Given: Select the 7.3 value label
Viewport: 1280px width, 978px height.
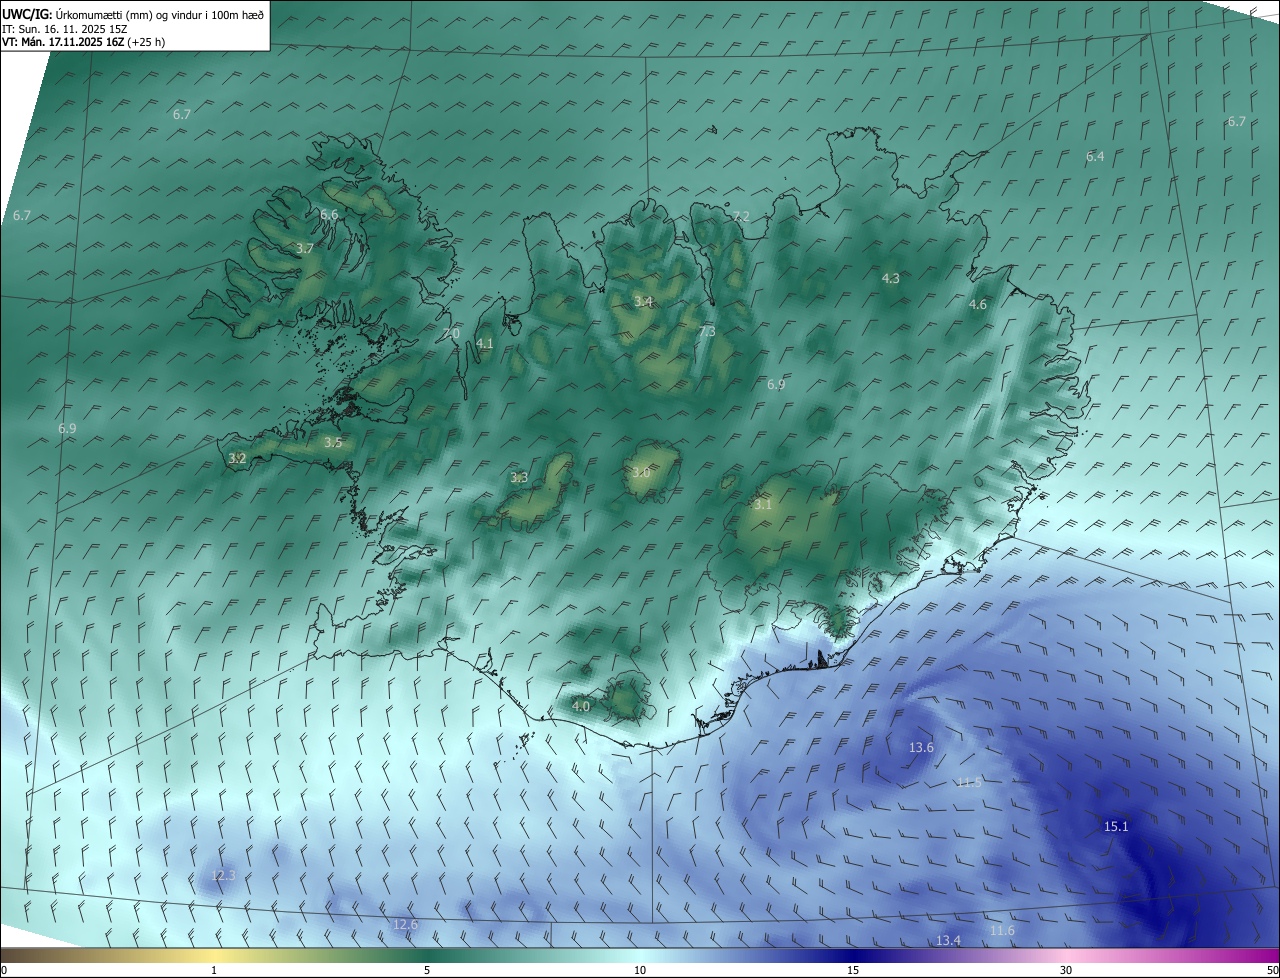Looking at the screenshot, I should click(707, 331).
